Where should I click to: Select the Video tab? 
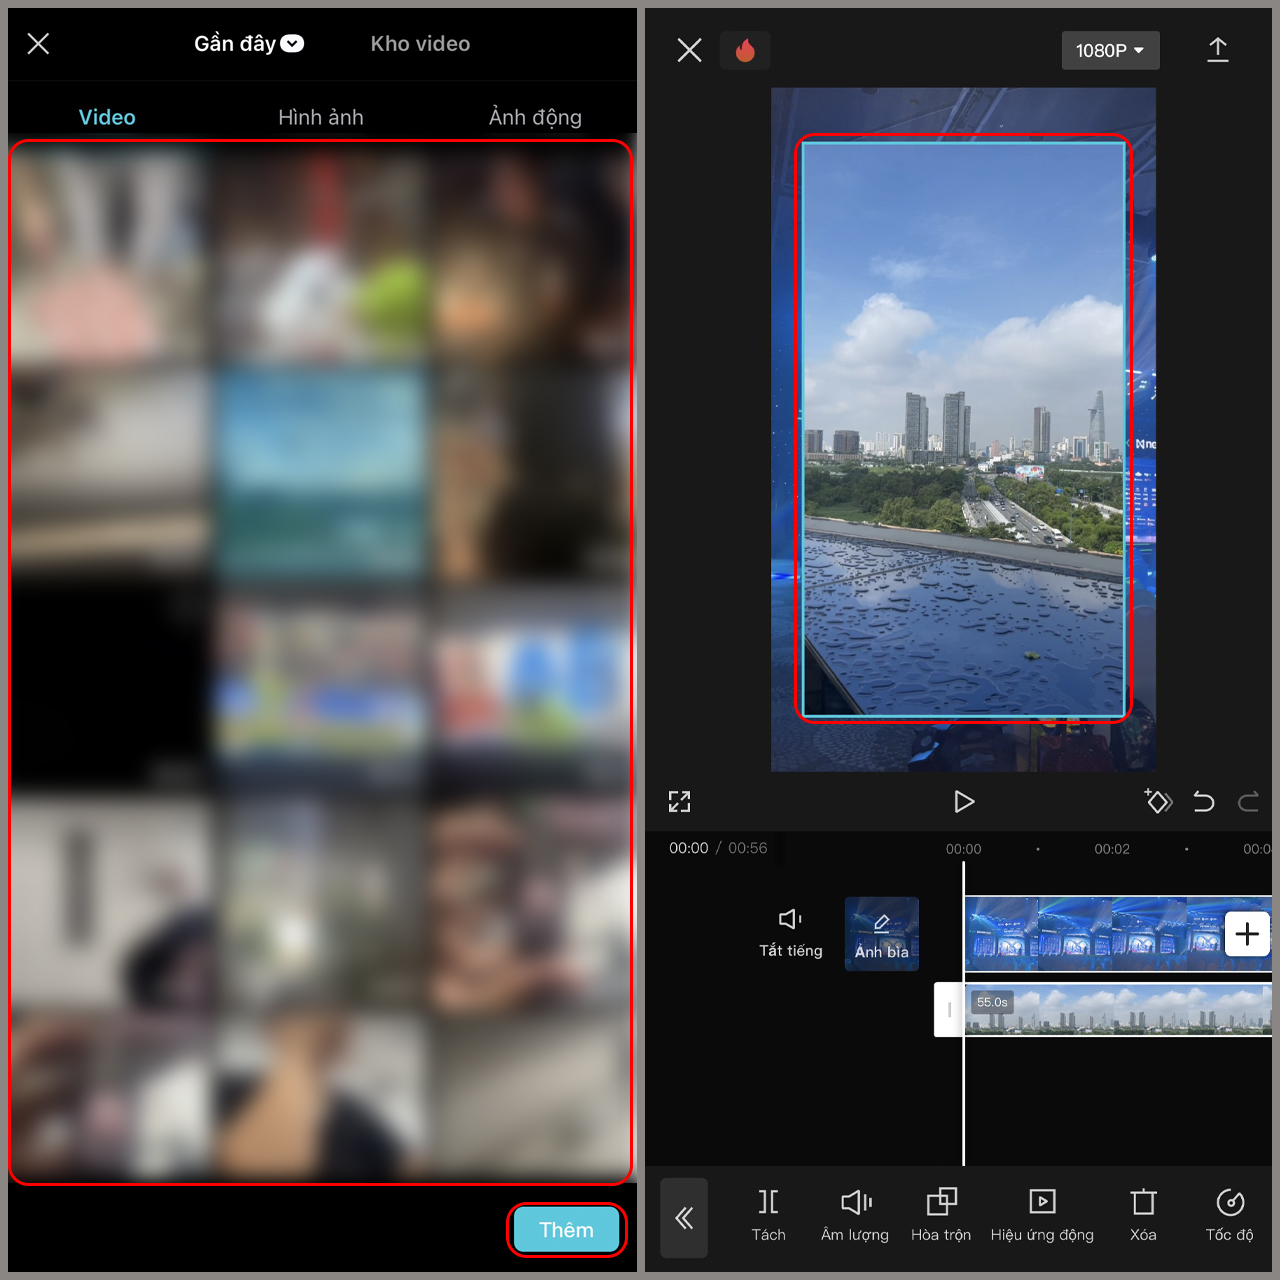click(x=107, y=117)
